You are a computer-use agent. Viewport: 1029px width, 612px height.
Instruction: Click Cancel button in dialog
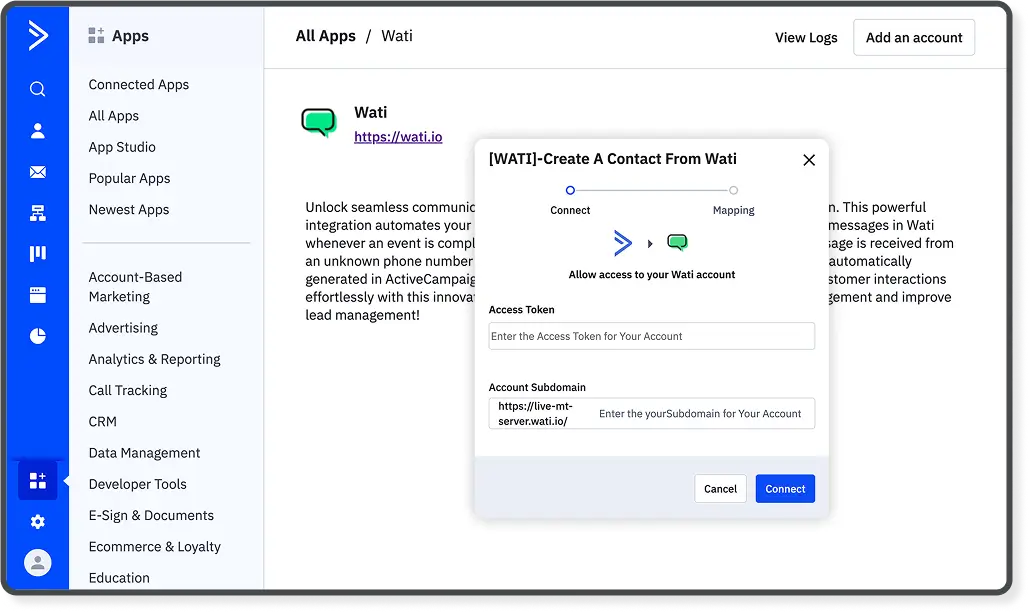pyautogui.click(x=720, y=489)
